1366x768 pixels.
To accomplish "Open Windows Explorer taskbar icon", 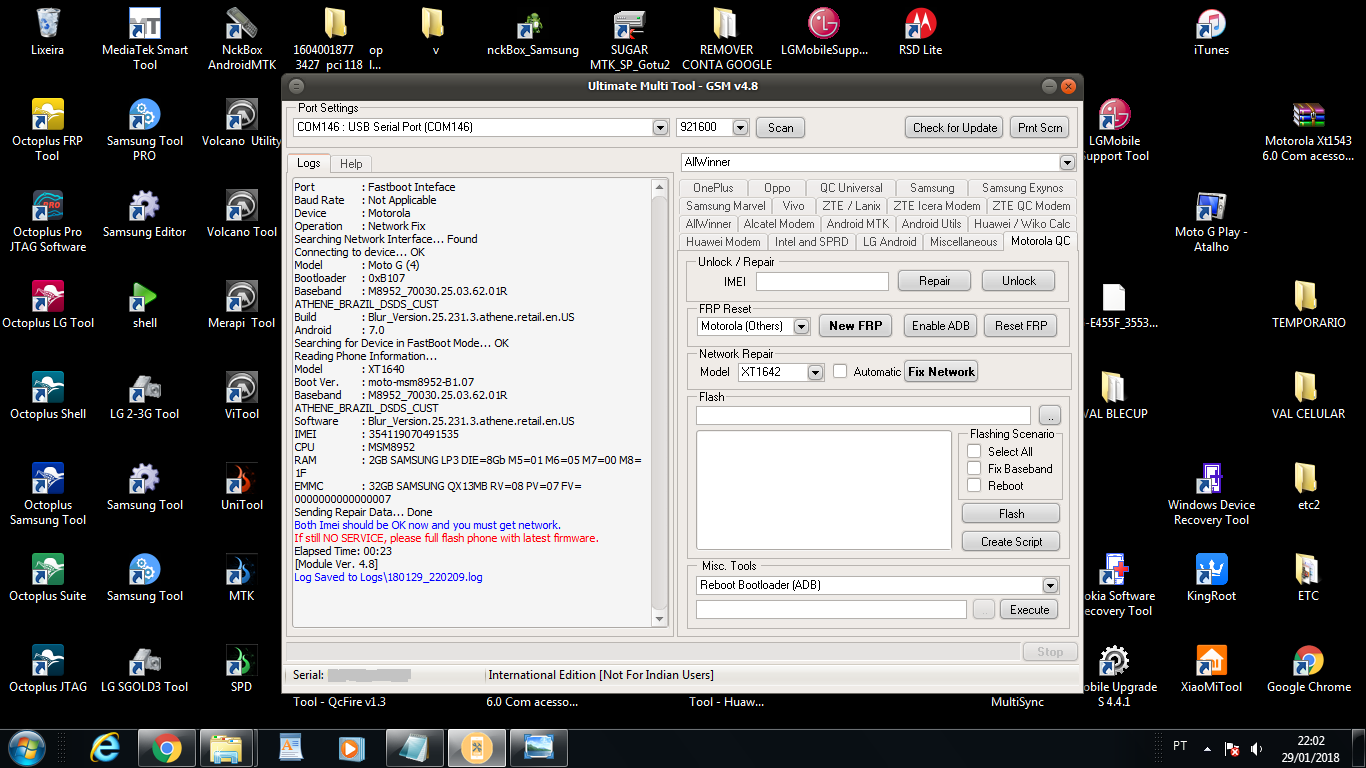I will [x=227, y=748].
